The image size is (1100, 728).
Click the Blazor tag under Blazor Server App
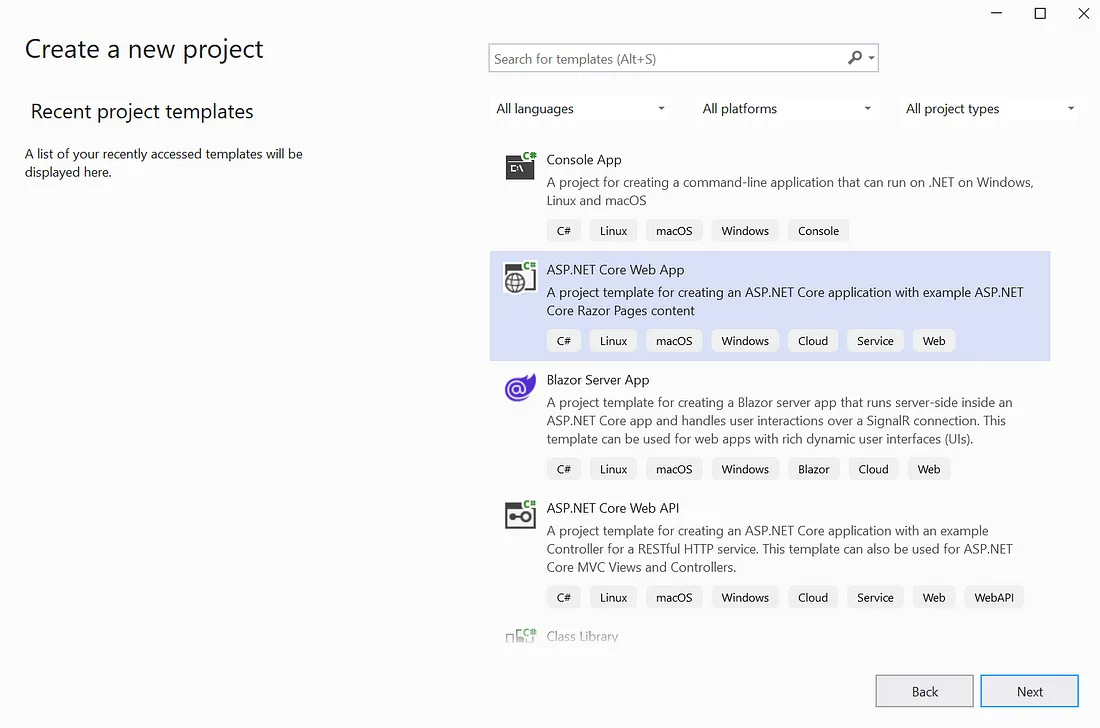point(814,469)
